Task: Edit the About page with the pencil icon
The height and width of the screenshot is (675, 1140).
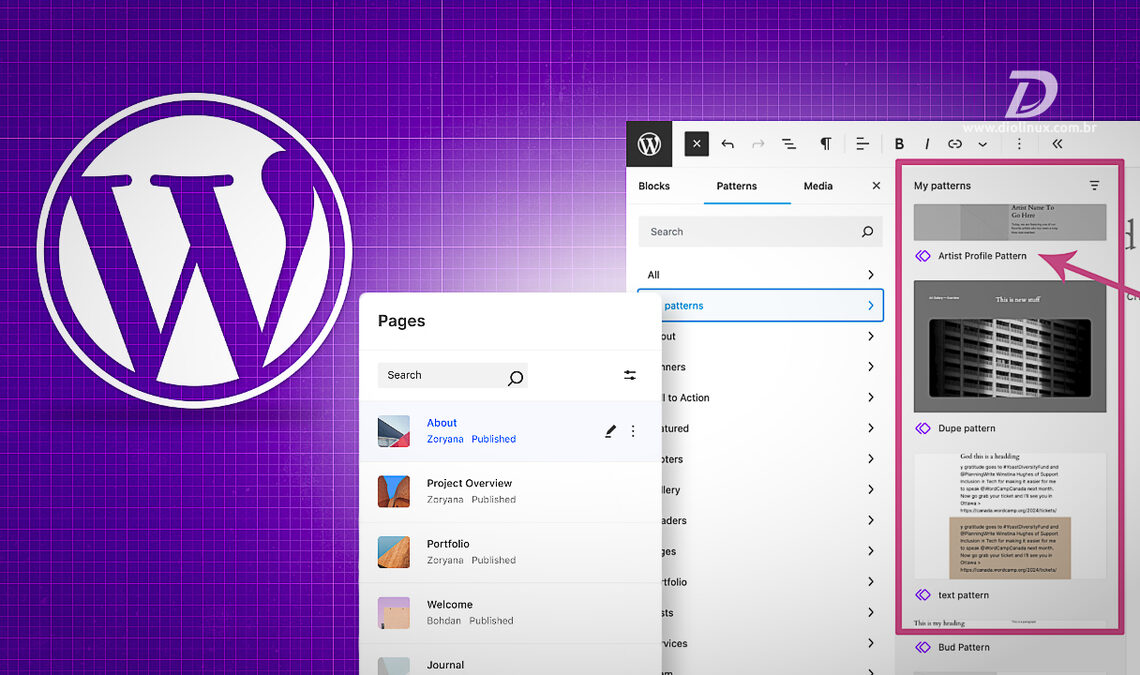Action: point(611,431)
